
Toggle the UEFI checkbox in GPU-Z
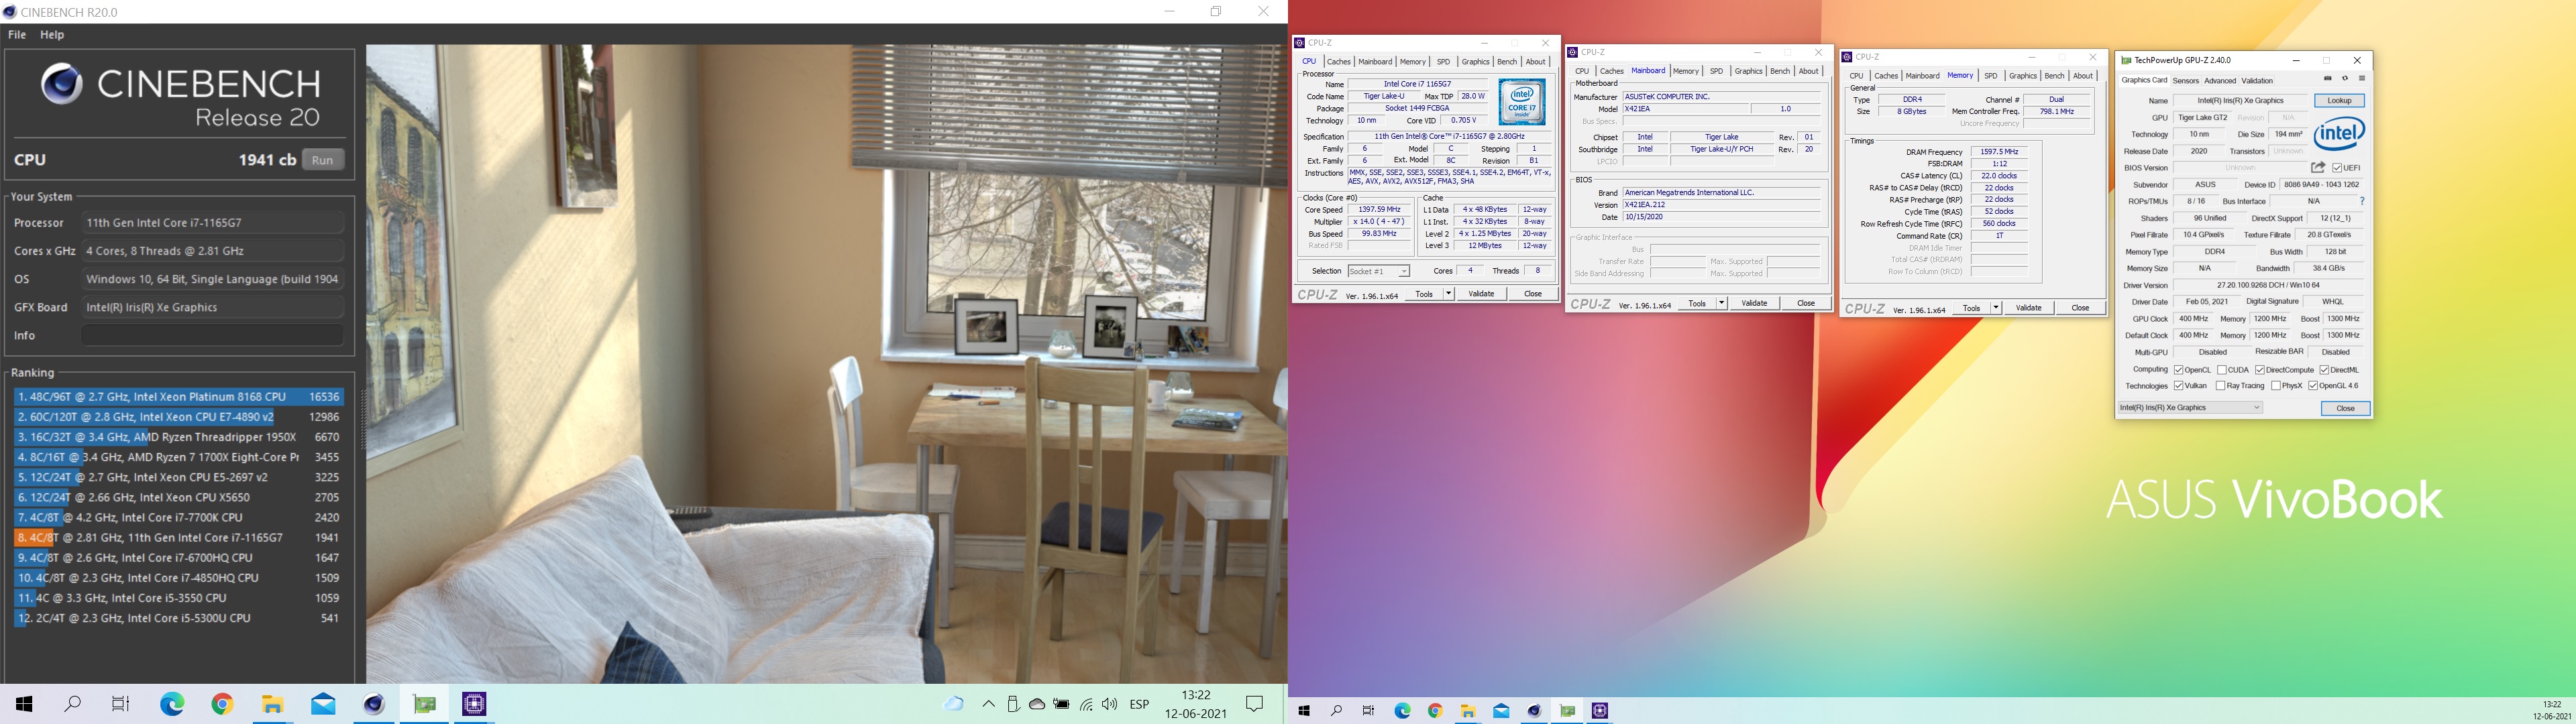pyautogui.click(x=2337, y=168)
